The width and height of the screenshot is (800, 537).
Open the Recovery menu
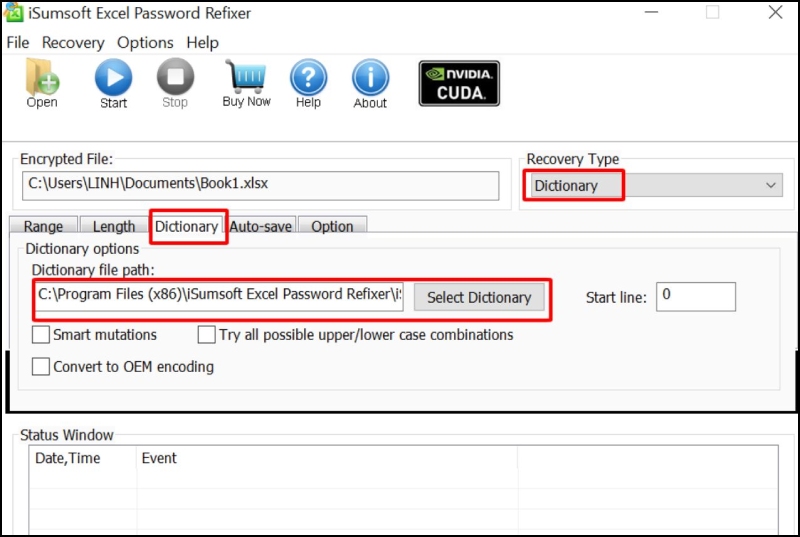pos(73,43)
